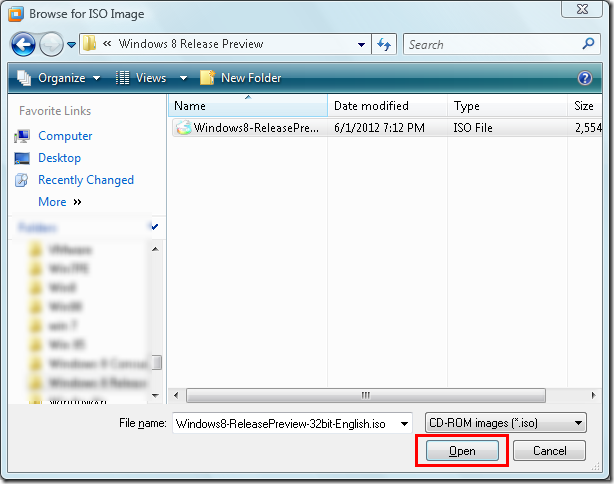The image size is (614, 484).
Task: Click the Search magnifier icon
Action: click(x=588, y=43)
